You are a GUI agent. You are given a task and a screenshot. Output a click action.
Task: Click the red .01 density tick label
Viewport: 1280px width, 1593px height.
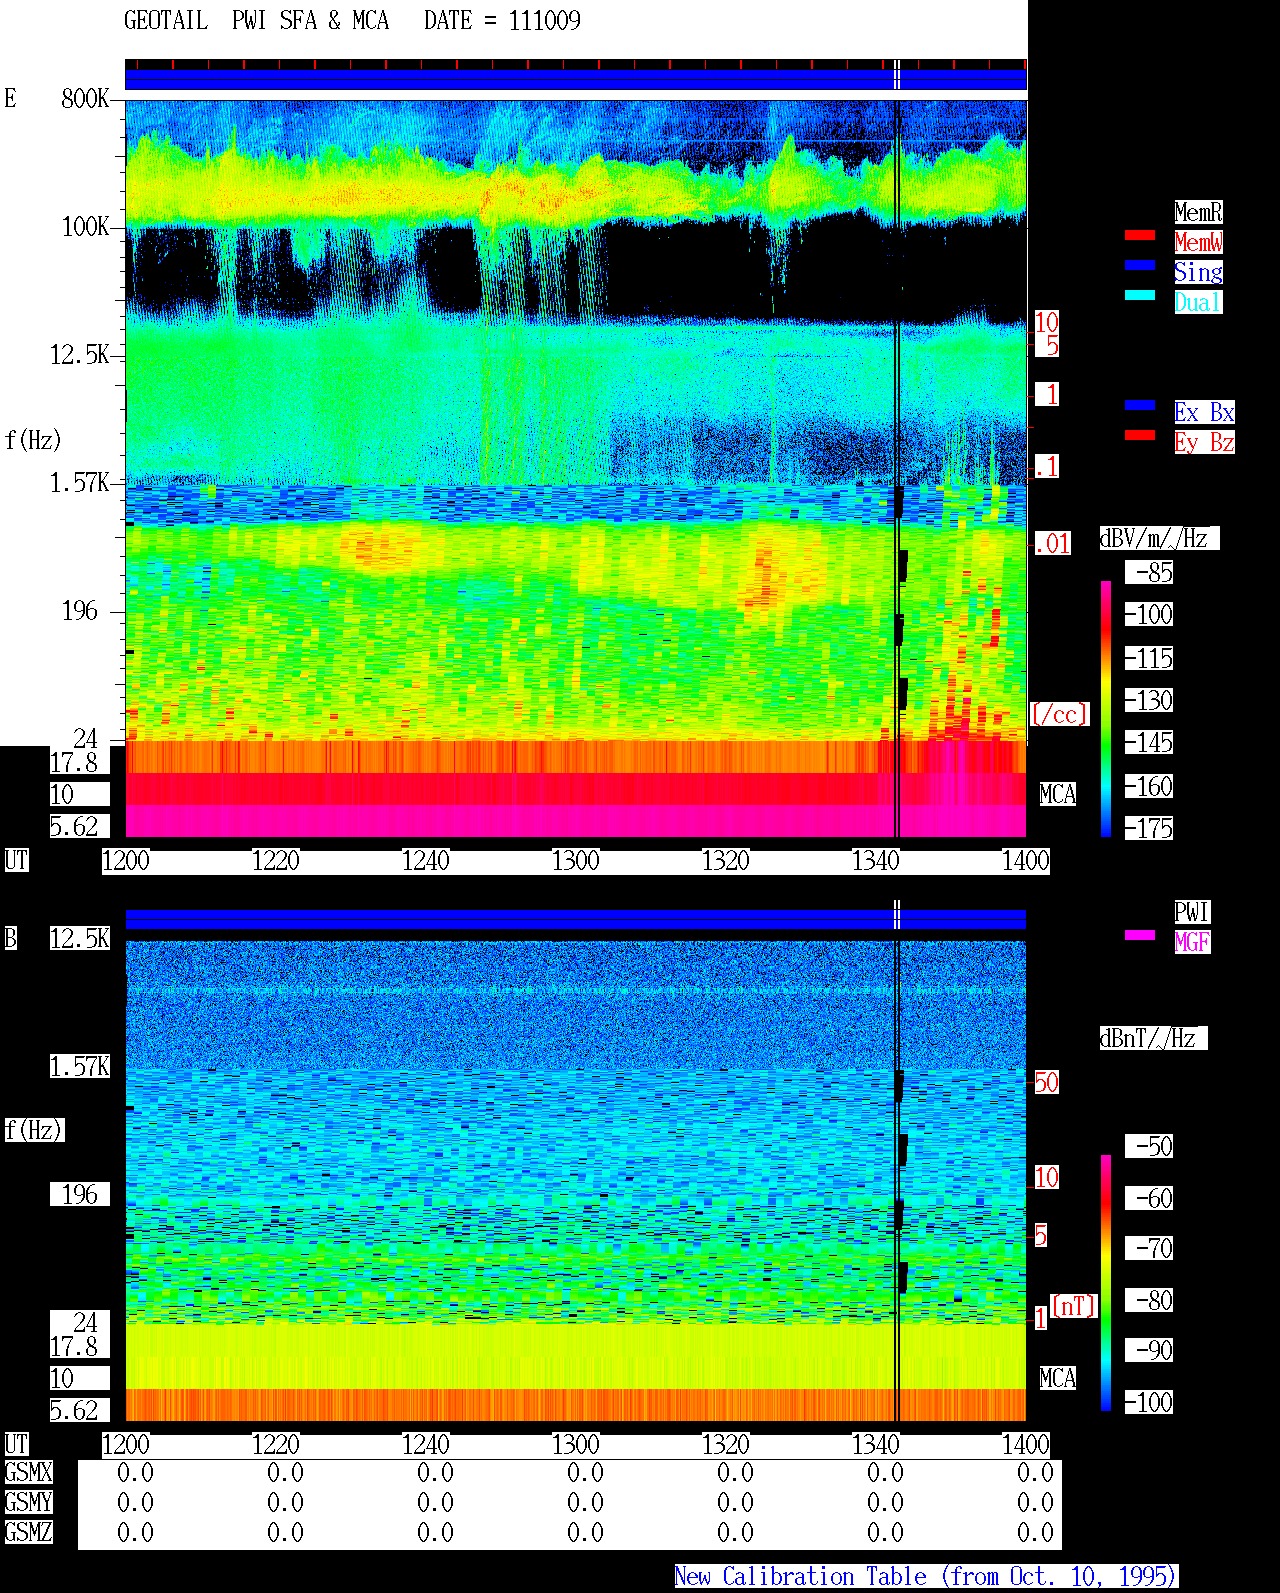1052,544
